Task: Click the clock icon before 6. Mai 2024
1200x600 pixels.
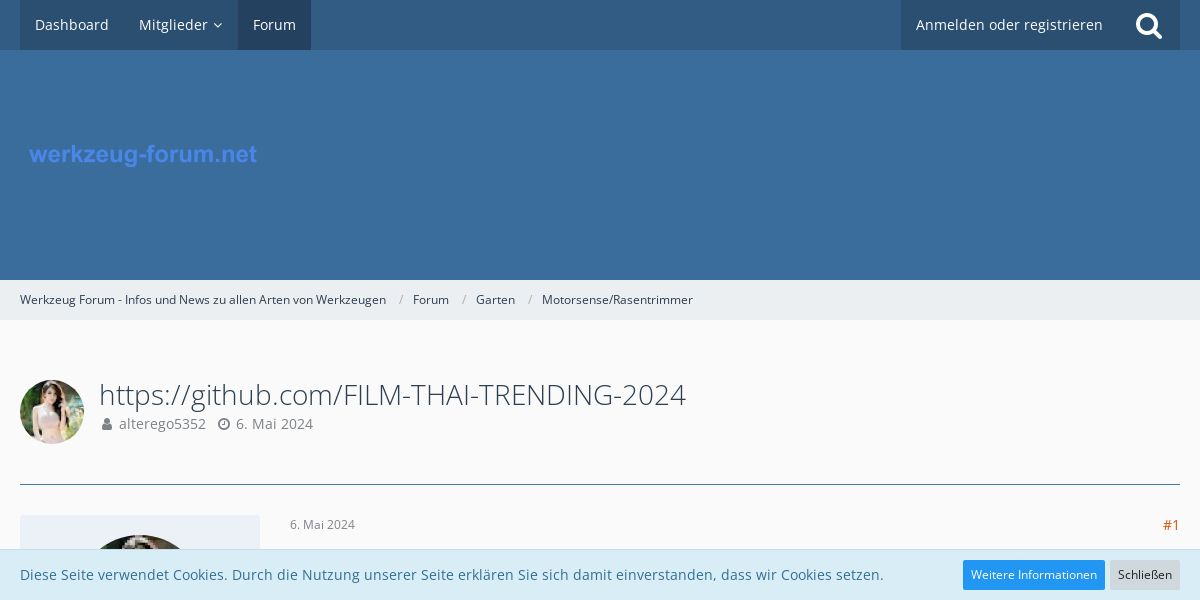Action: [224, 424]
